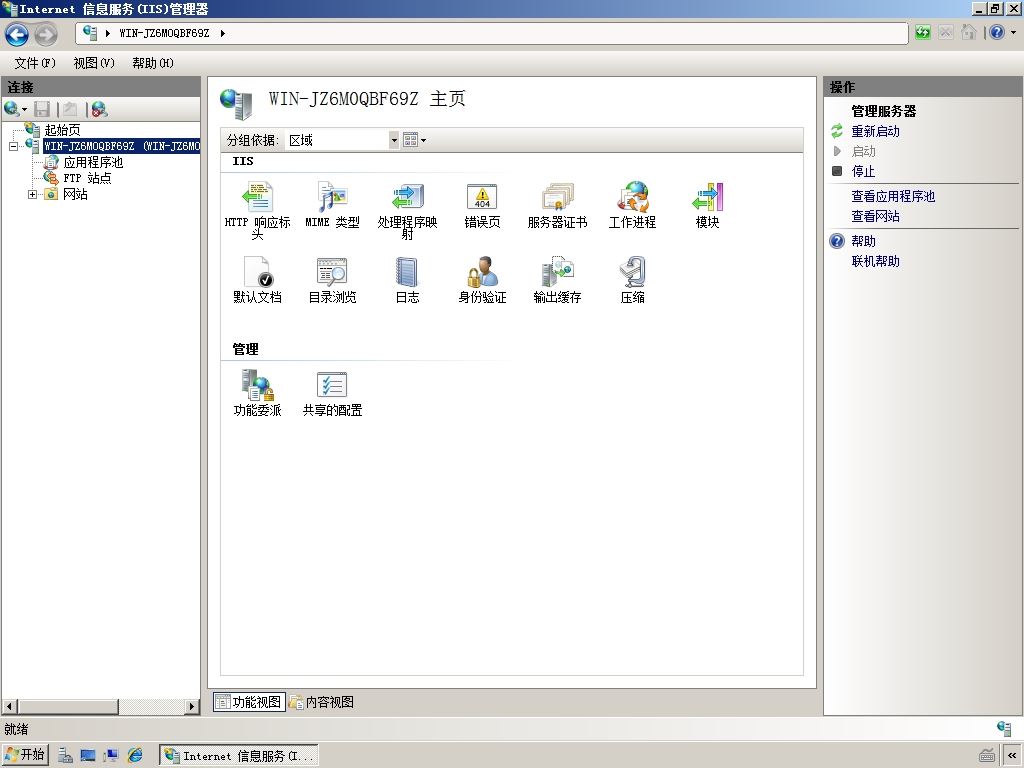Screen dimensions: 1024x768
Task: Select FTP 站点 in the connections tree
Action: (x=88, y=178)
